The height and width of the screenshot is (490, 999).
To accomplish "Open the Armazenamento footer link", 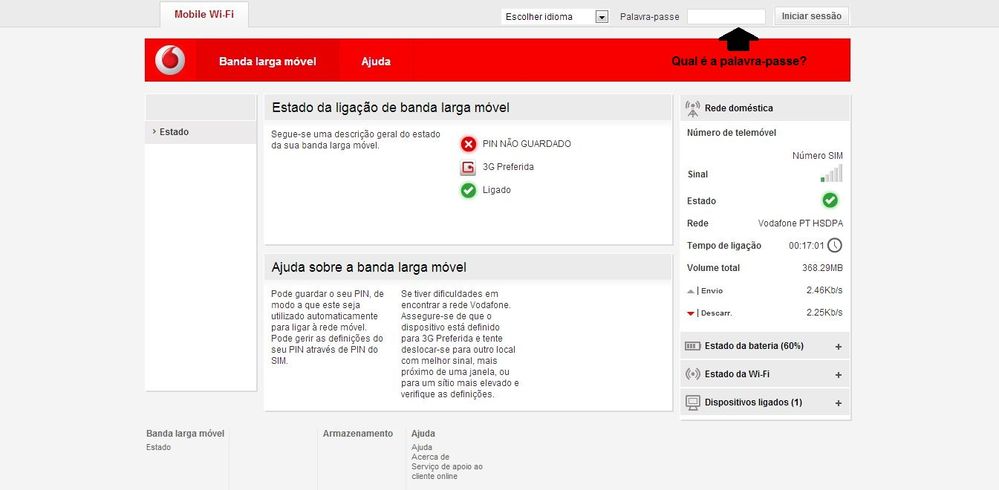I will 358,433.
